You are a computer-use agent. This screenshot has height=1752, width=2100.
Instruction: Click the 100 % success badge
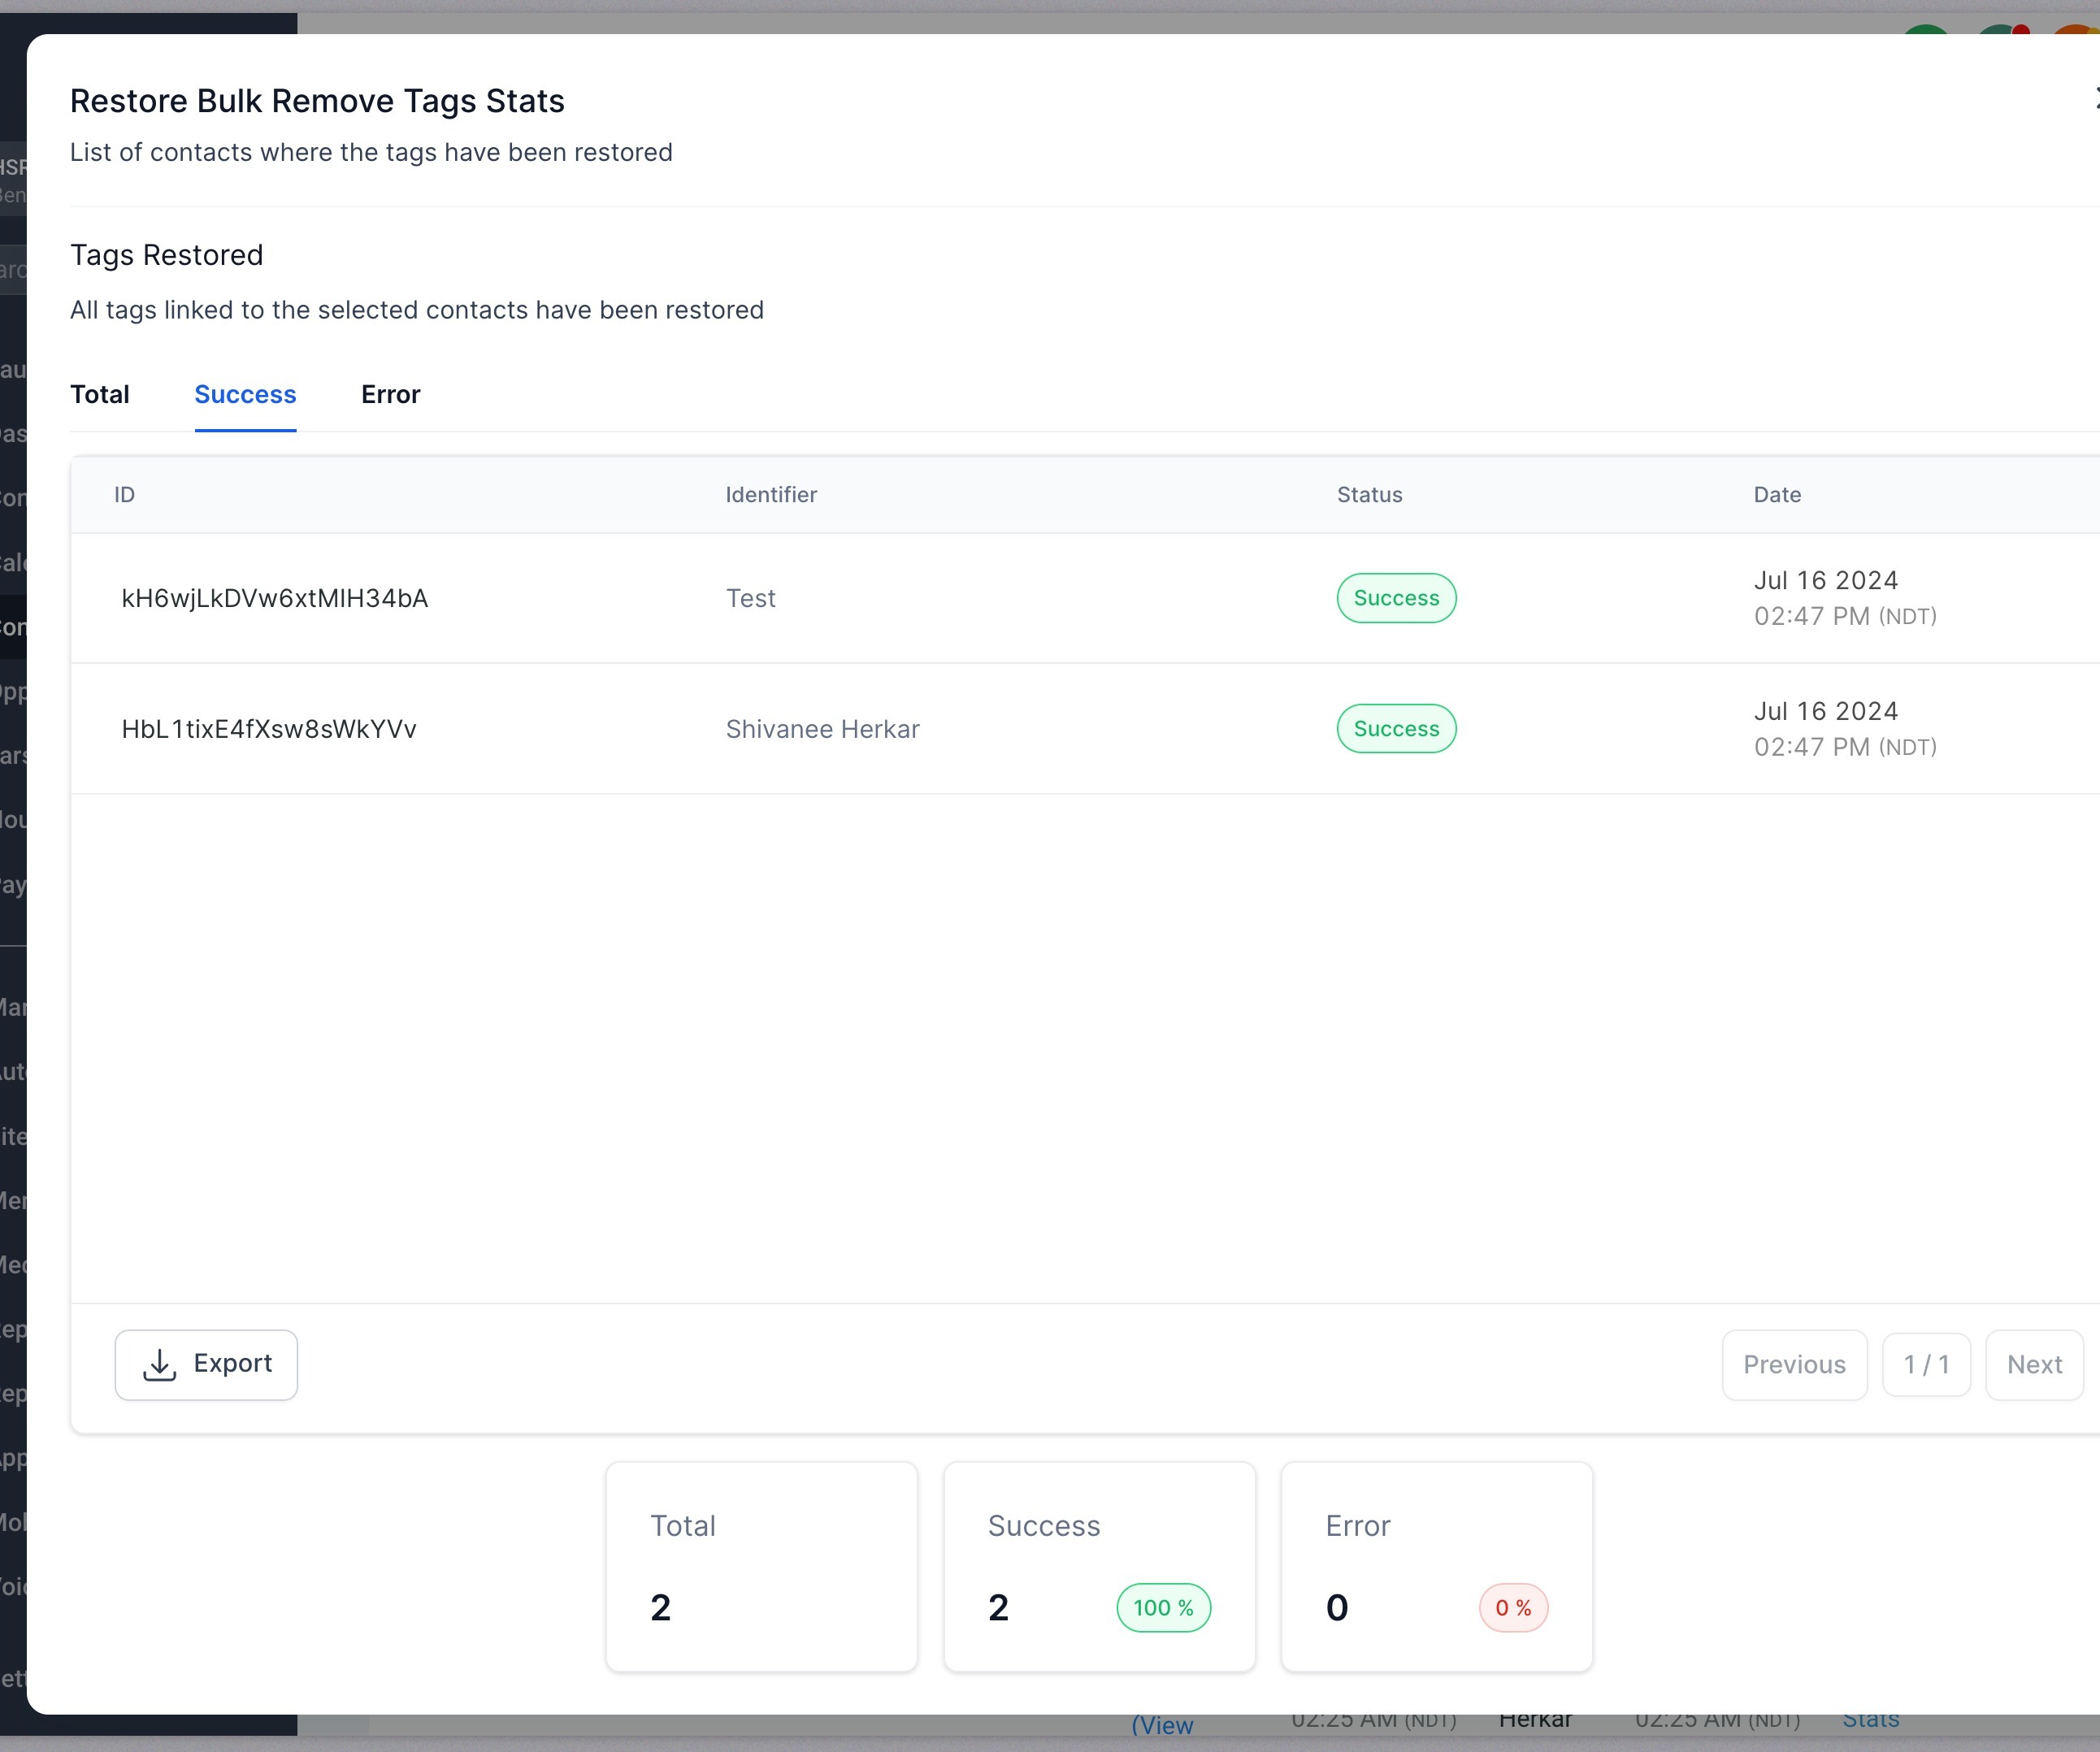(x=1163, y=1608)
